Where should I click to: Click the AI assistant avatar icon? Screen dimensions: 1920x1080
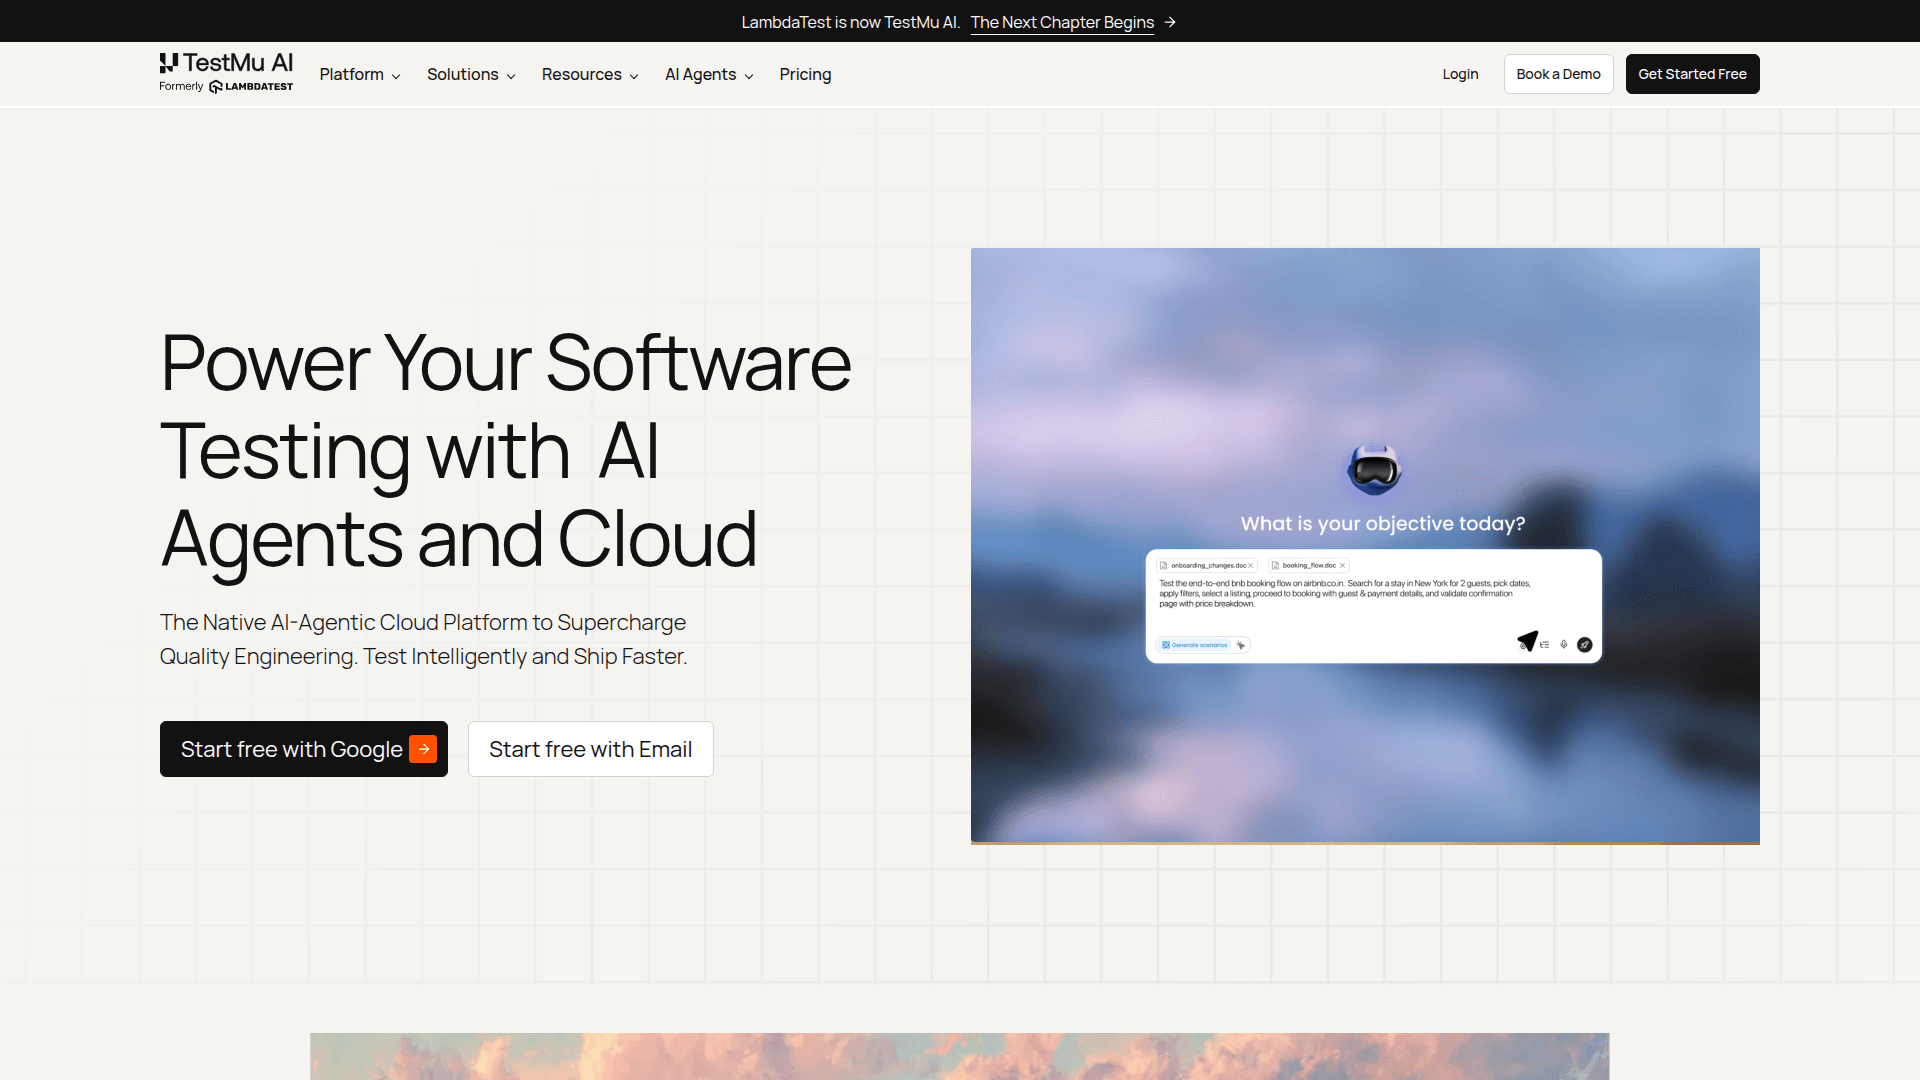pos(1374,469)
